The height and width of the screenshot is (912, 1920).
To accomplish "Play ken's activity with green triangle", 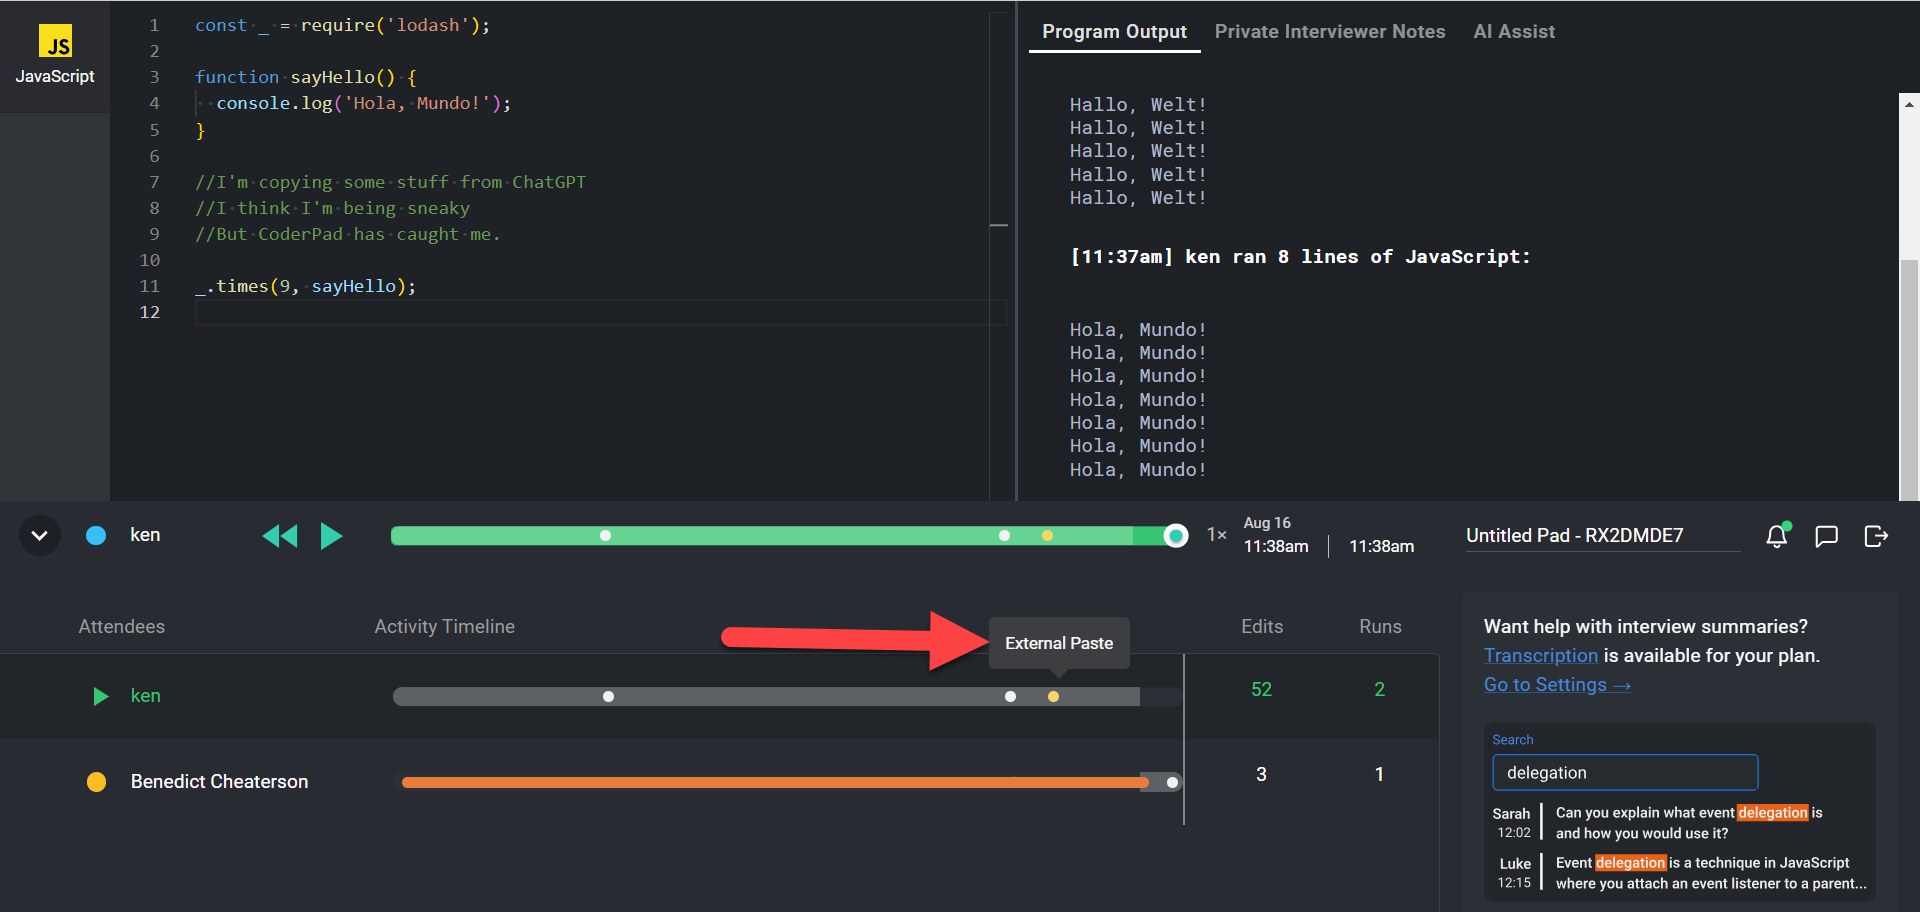I will point(100,696).
